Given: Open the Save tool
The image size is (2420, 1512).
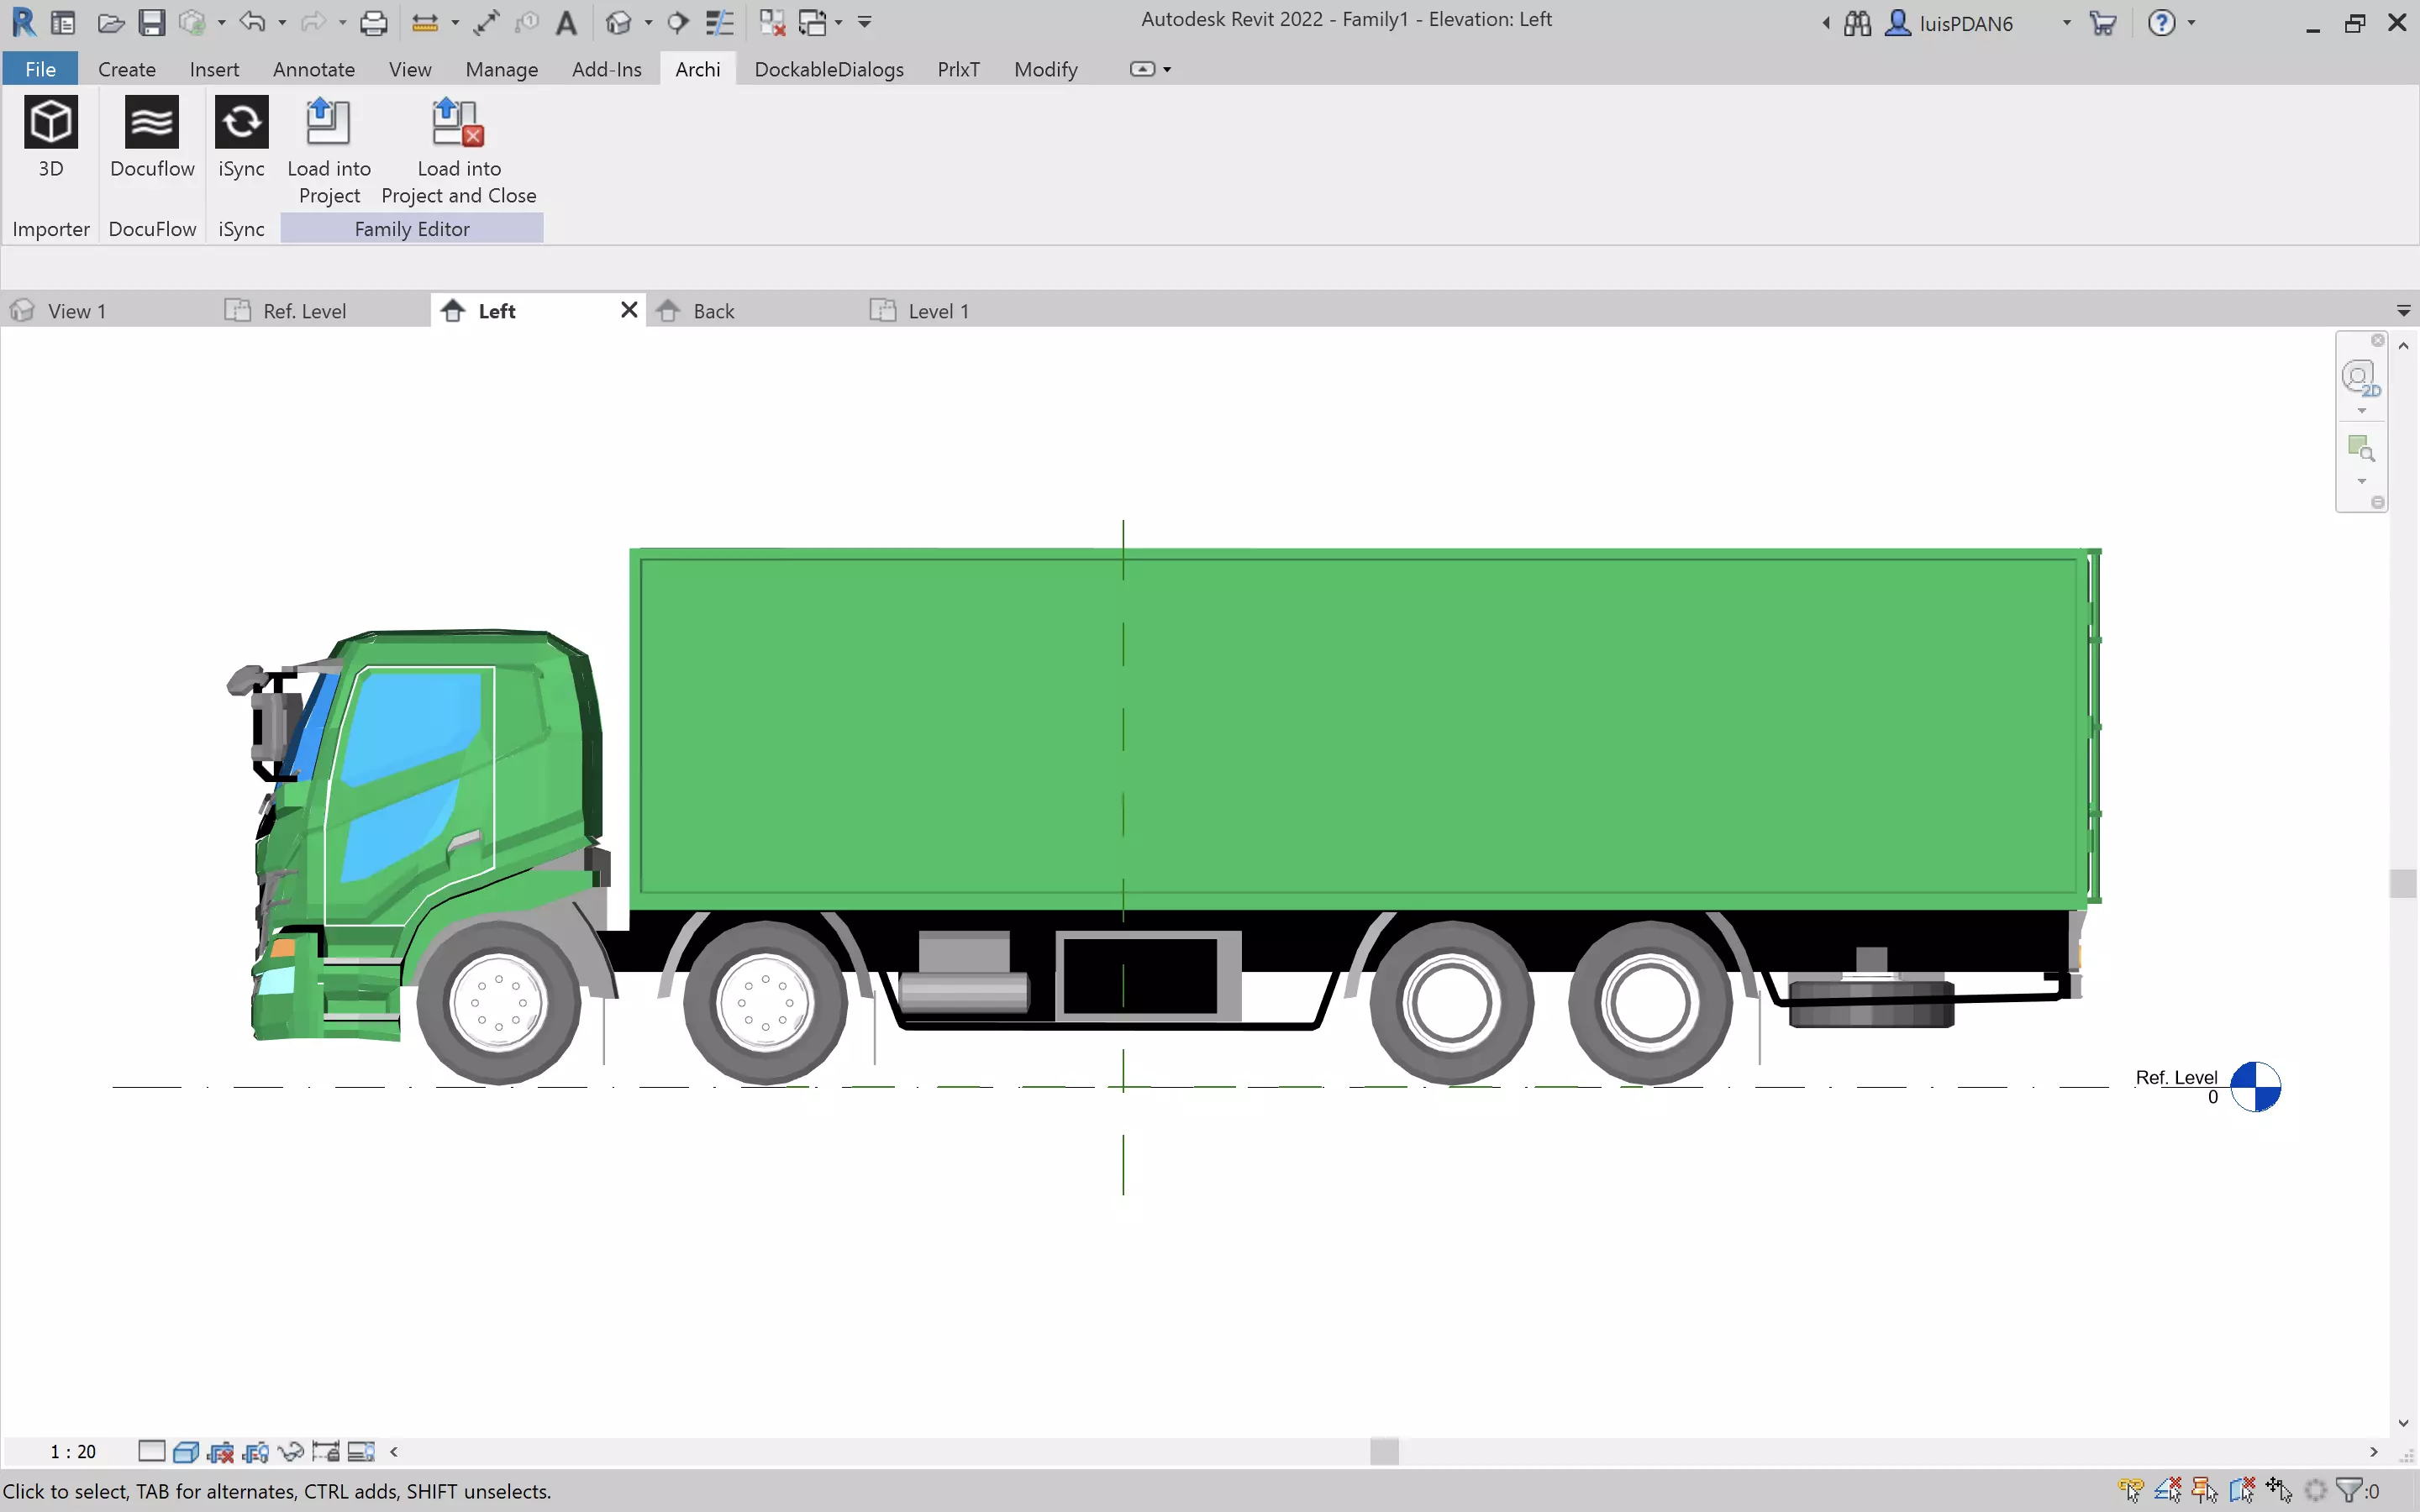Looking at the screenshot, I should coord(152,22).
